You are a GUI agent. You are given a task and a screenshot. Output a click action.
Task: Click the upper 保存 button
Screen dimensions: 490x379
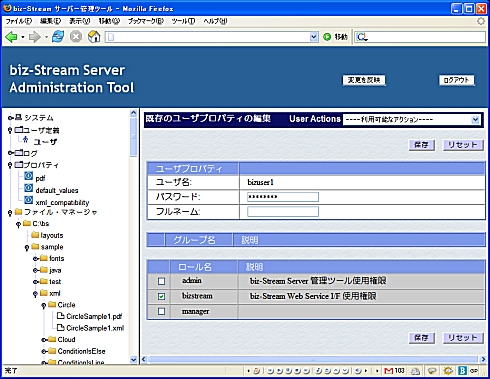422,145
